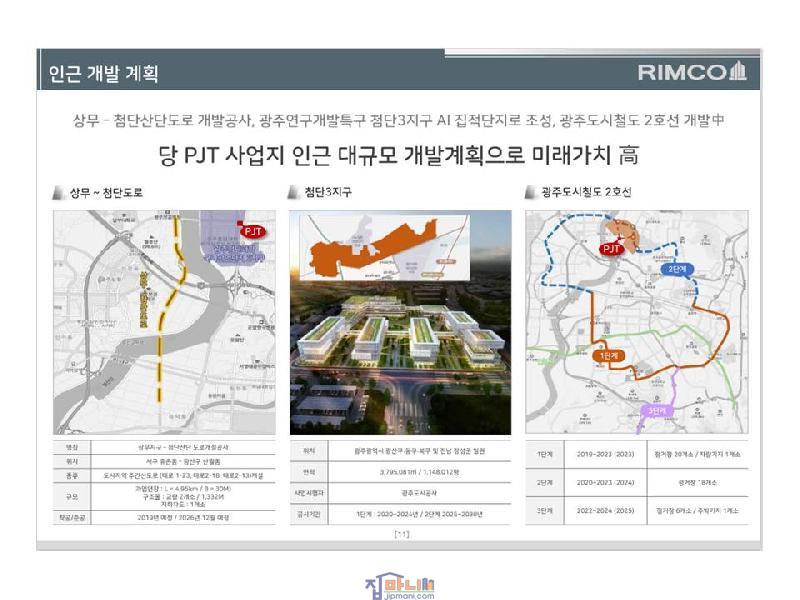The image size is (800, 600).
Task: Click the RIMCO building logo icon
Action: 738,71
